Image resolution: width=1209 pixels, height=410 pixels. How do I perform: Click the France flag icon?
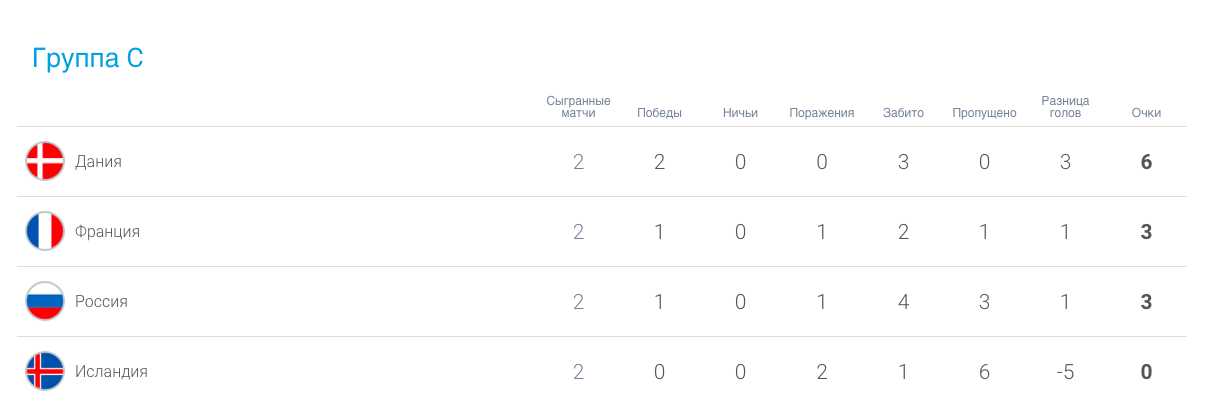pos(45,231)
